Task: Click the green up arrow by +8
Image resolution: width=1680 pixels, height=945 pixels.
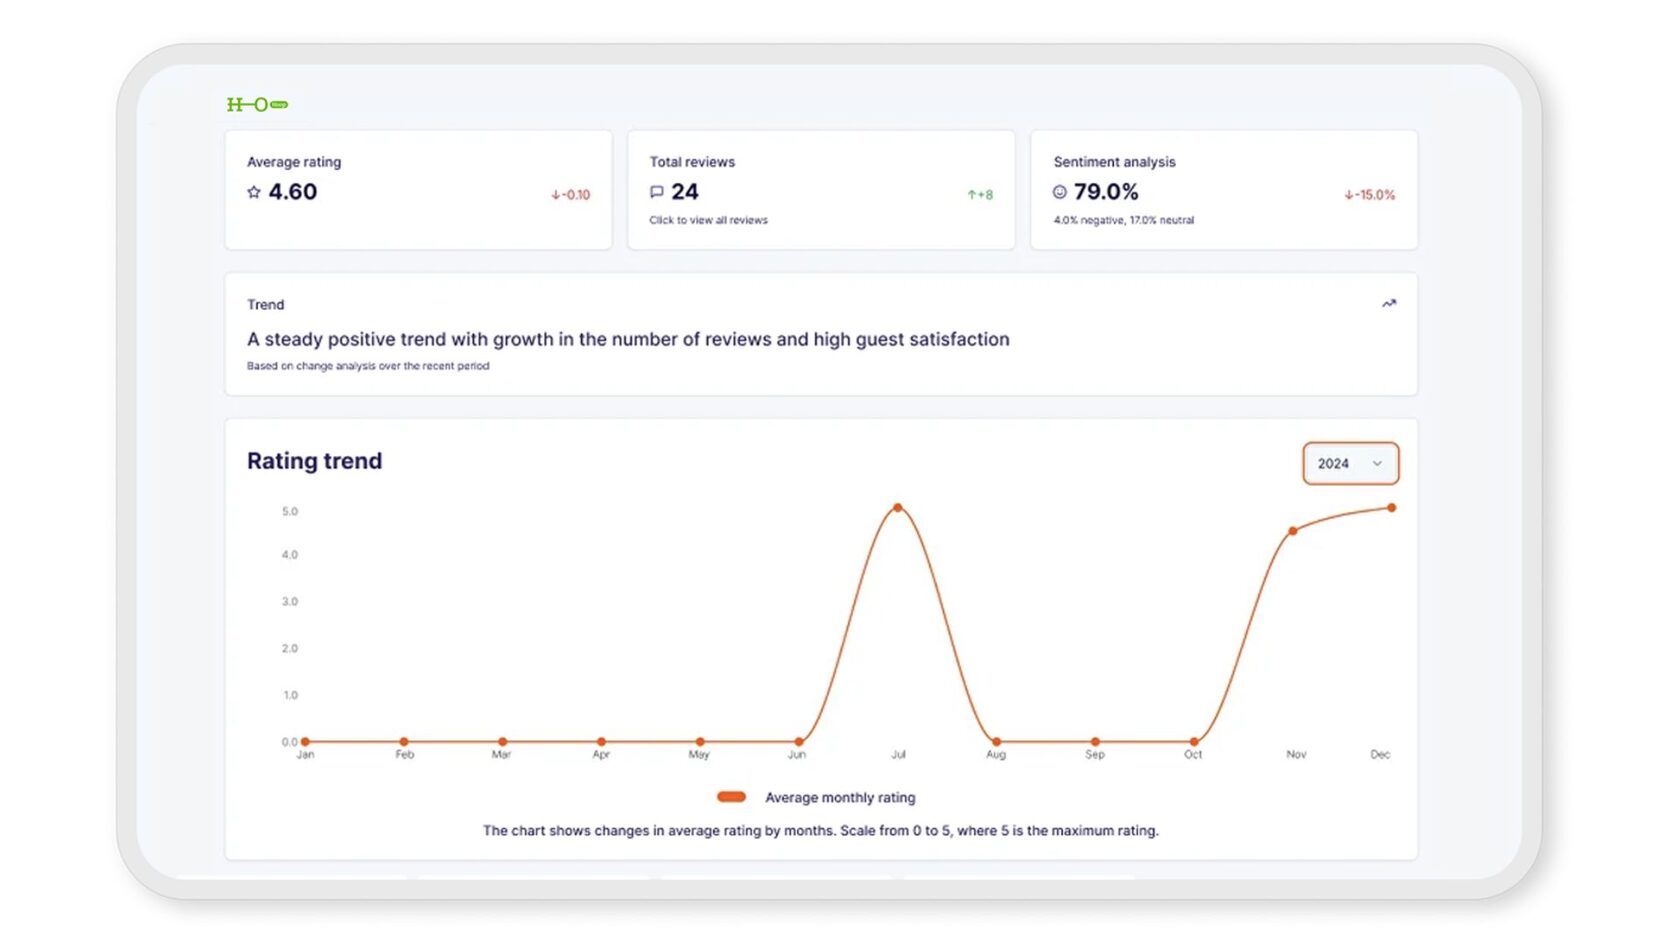Action: point(971,195)
